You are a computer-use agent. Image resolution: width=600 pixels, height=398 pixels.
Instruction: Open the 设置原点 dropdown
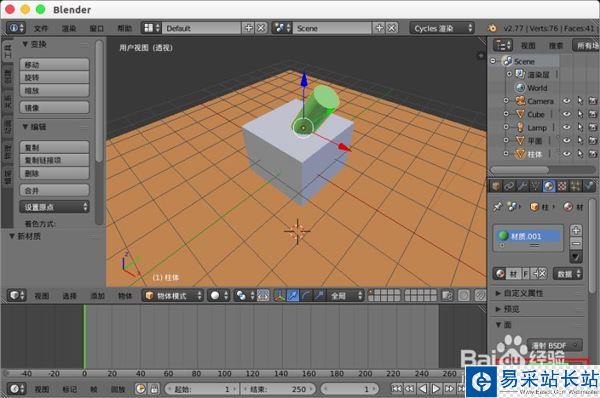[x=54, y=207]
